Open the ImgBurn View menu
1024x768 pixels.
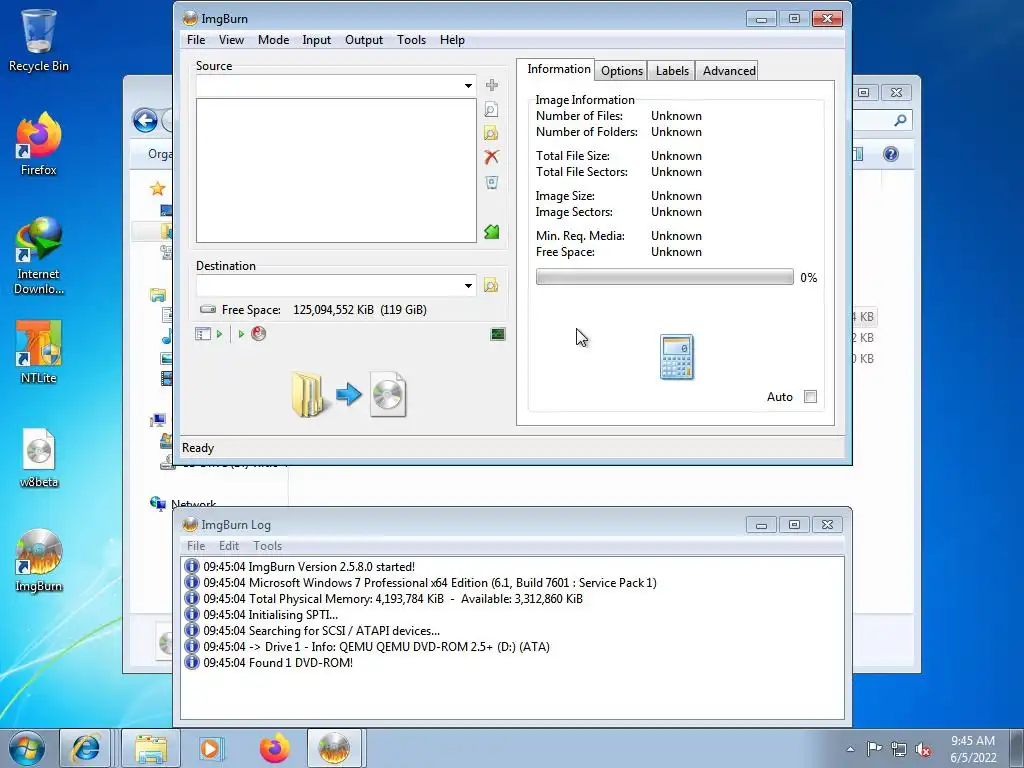tap(231, 40)
